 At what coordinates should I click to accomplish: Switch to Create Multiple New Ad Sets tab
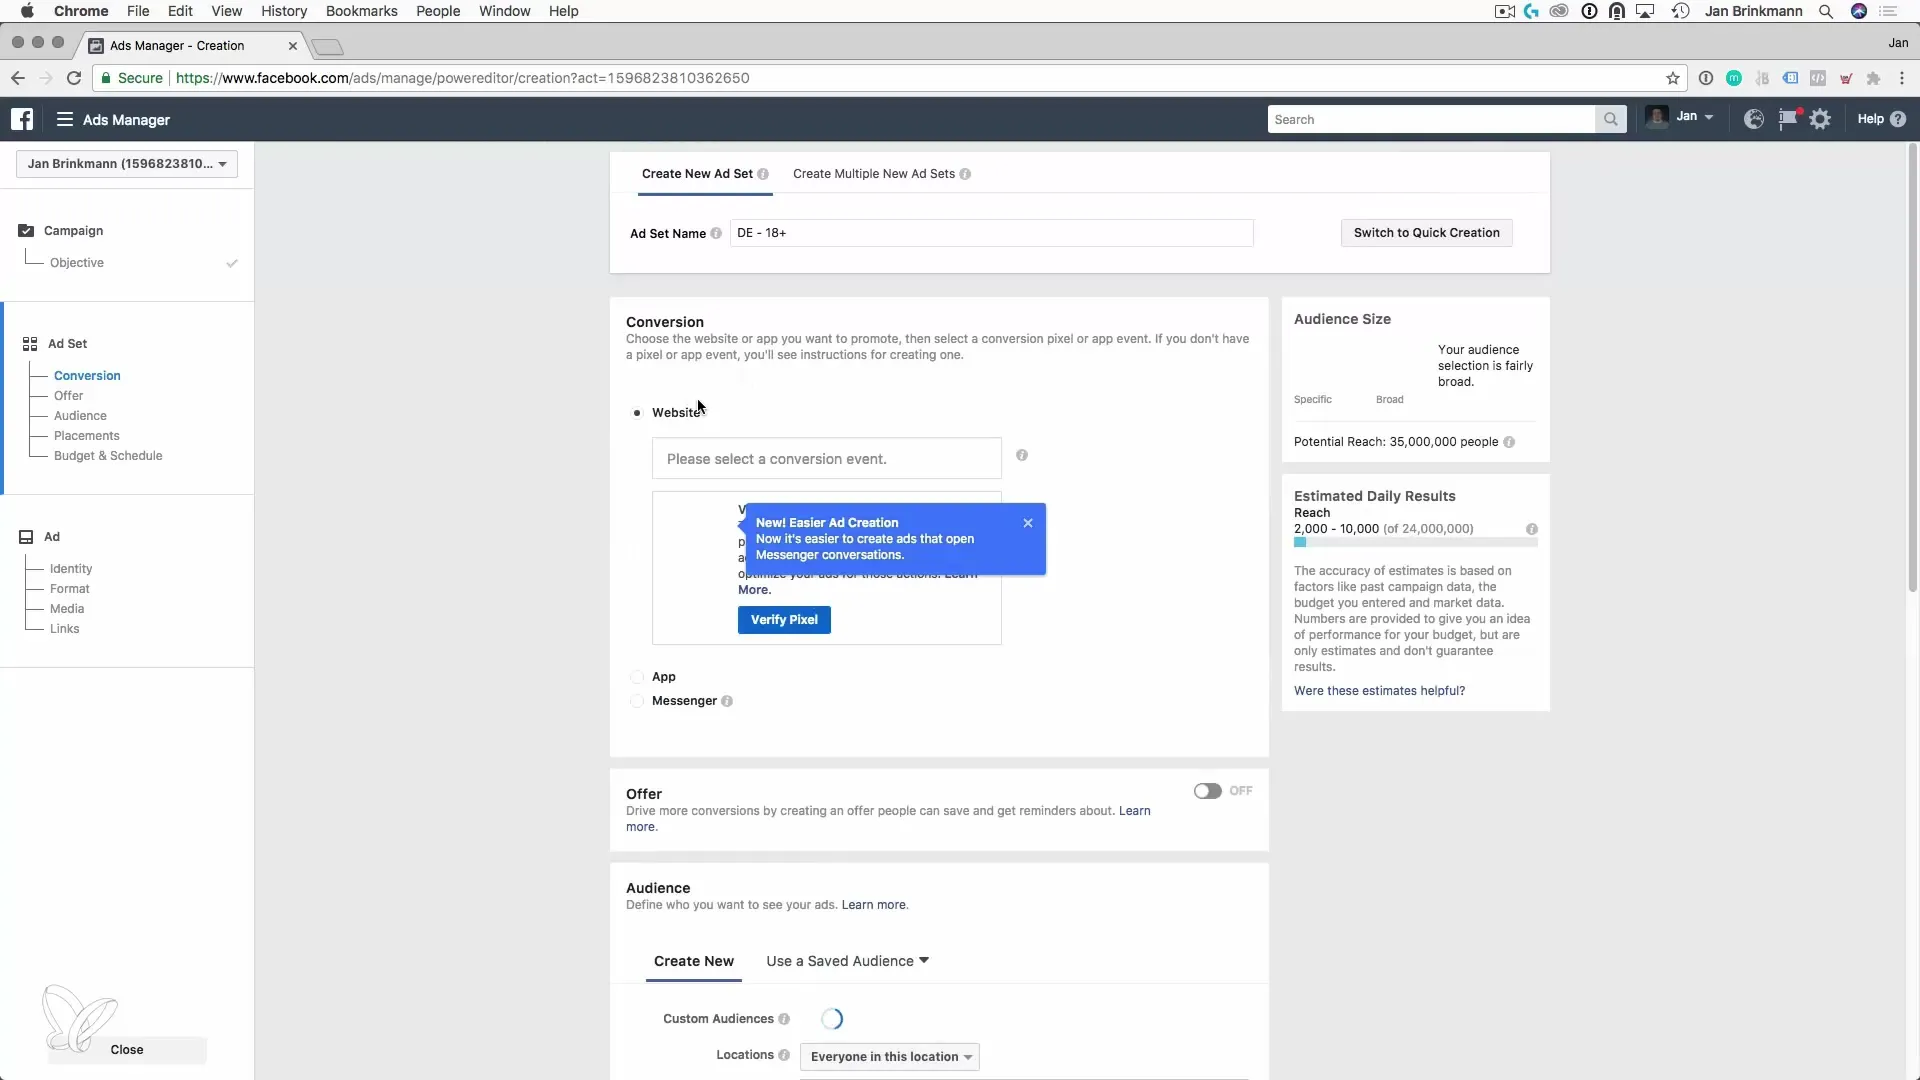(874, 174)
